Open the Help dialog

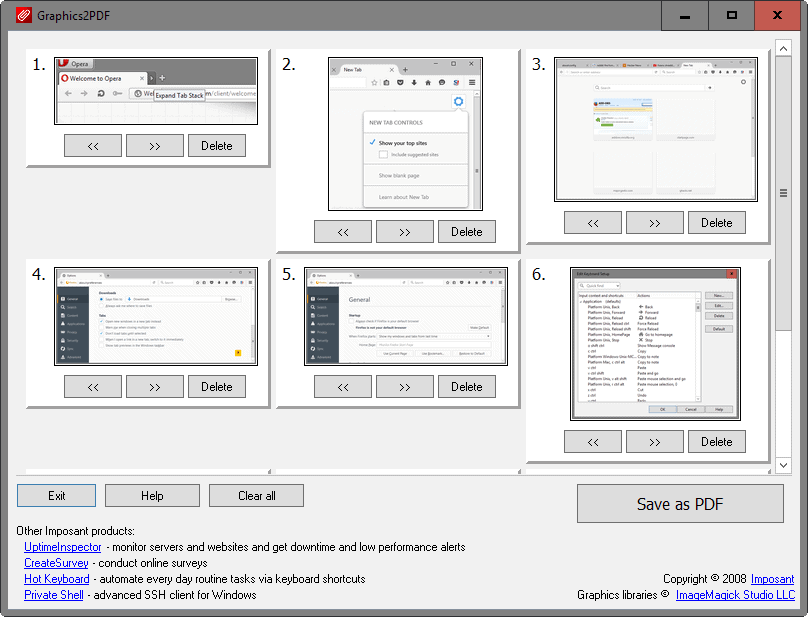point(151,495)
